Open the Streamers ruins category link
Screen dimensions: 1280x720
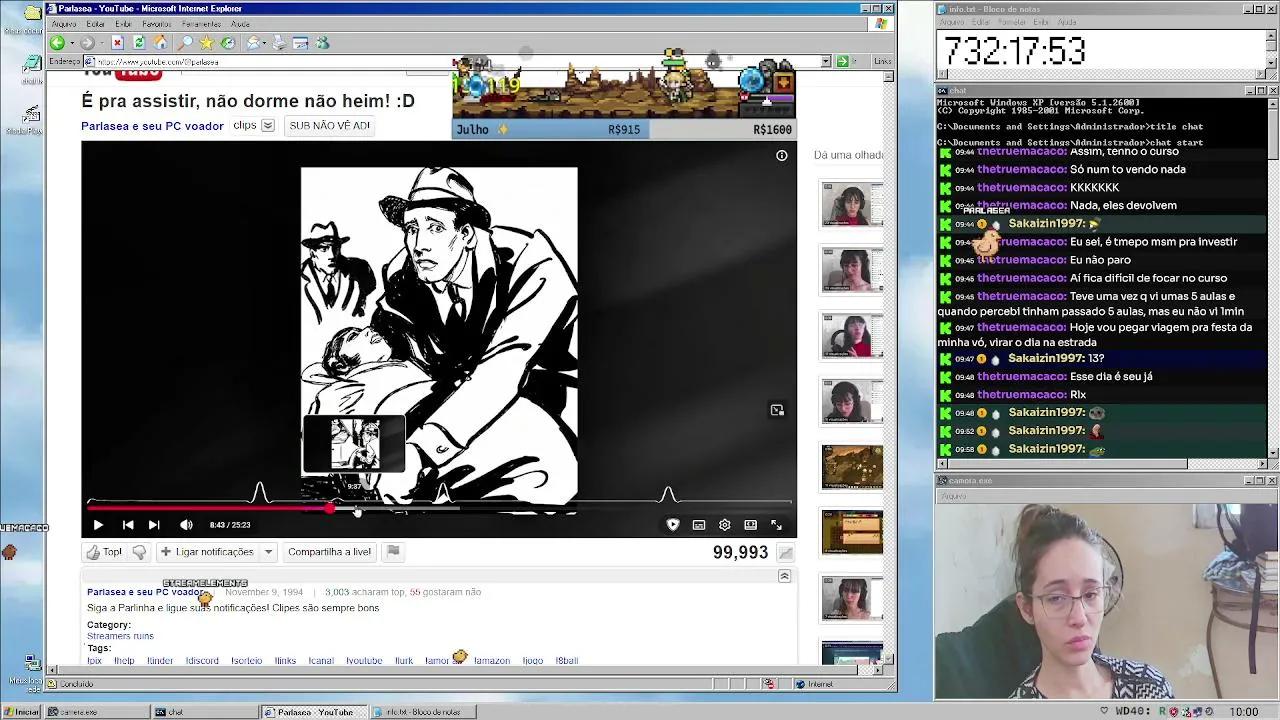(120, 636)
